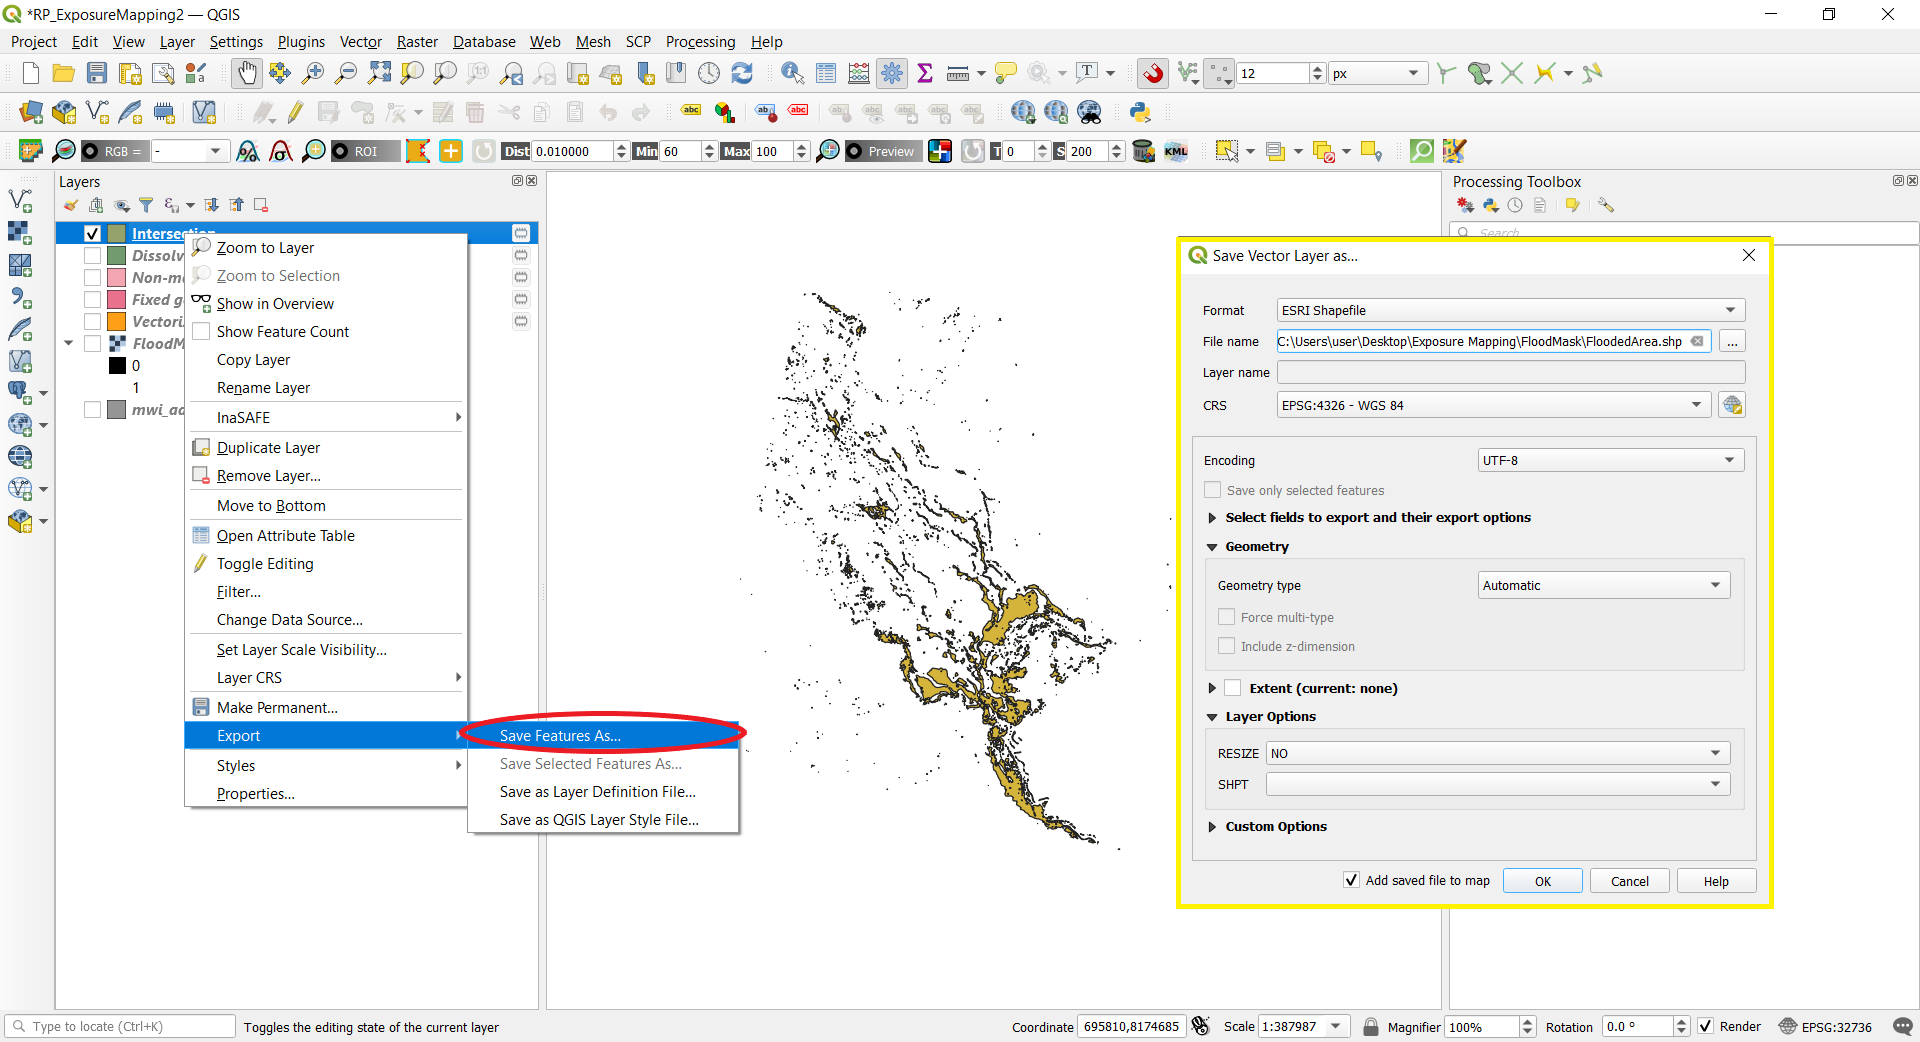Choose Save Features As from Export submenu
Viewport: 1920px width, 1042px height.
tap(558, 735)
